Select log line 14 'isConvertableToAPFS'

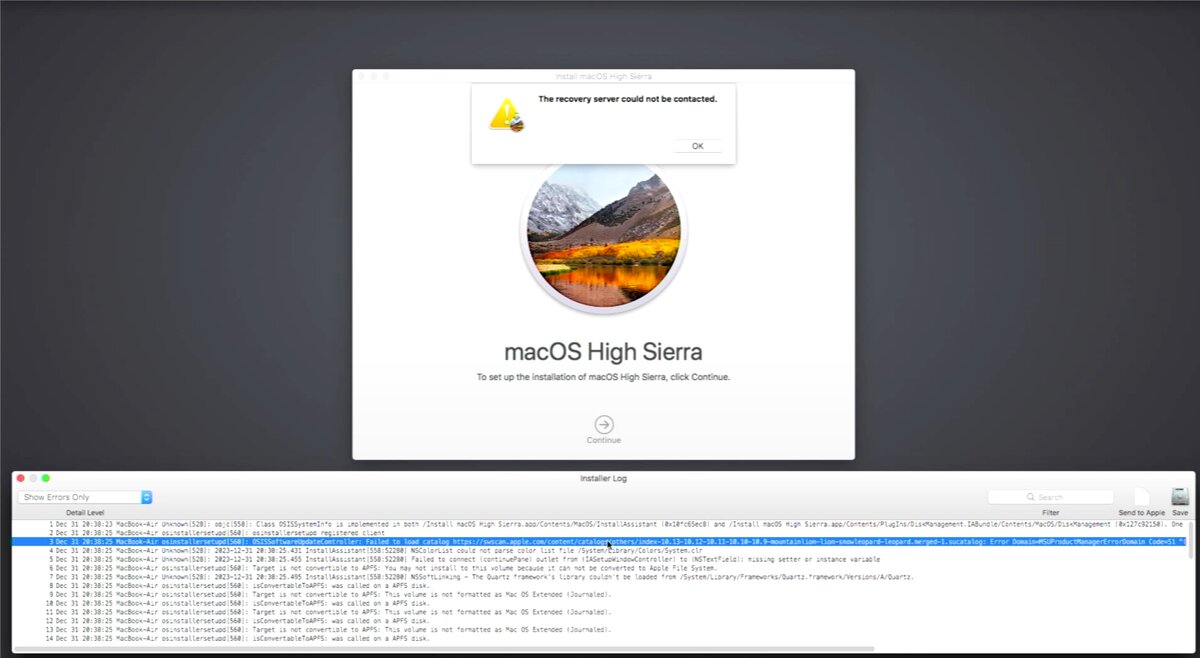click(600, 638)
